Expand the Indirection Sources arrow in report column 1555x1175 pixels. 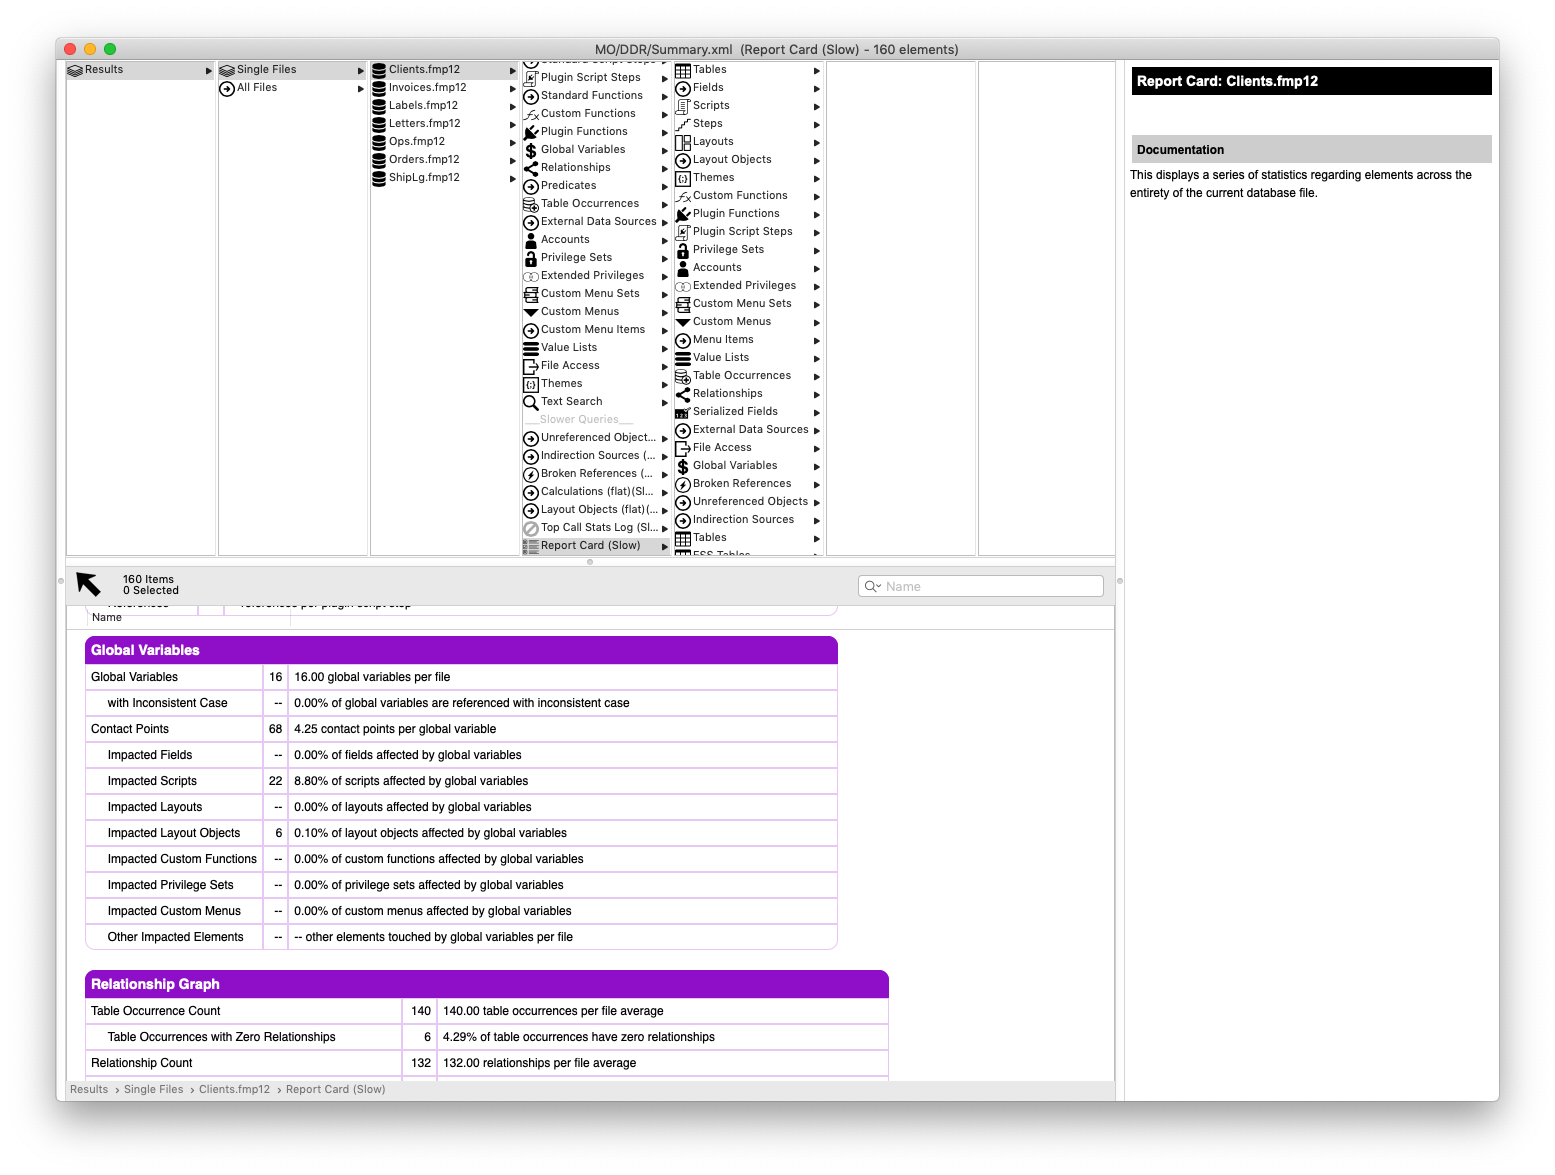point(817,521)
